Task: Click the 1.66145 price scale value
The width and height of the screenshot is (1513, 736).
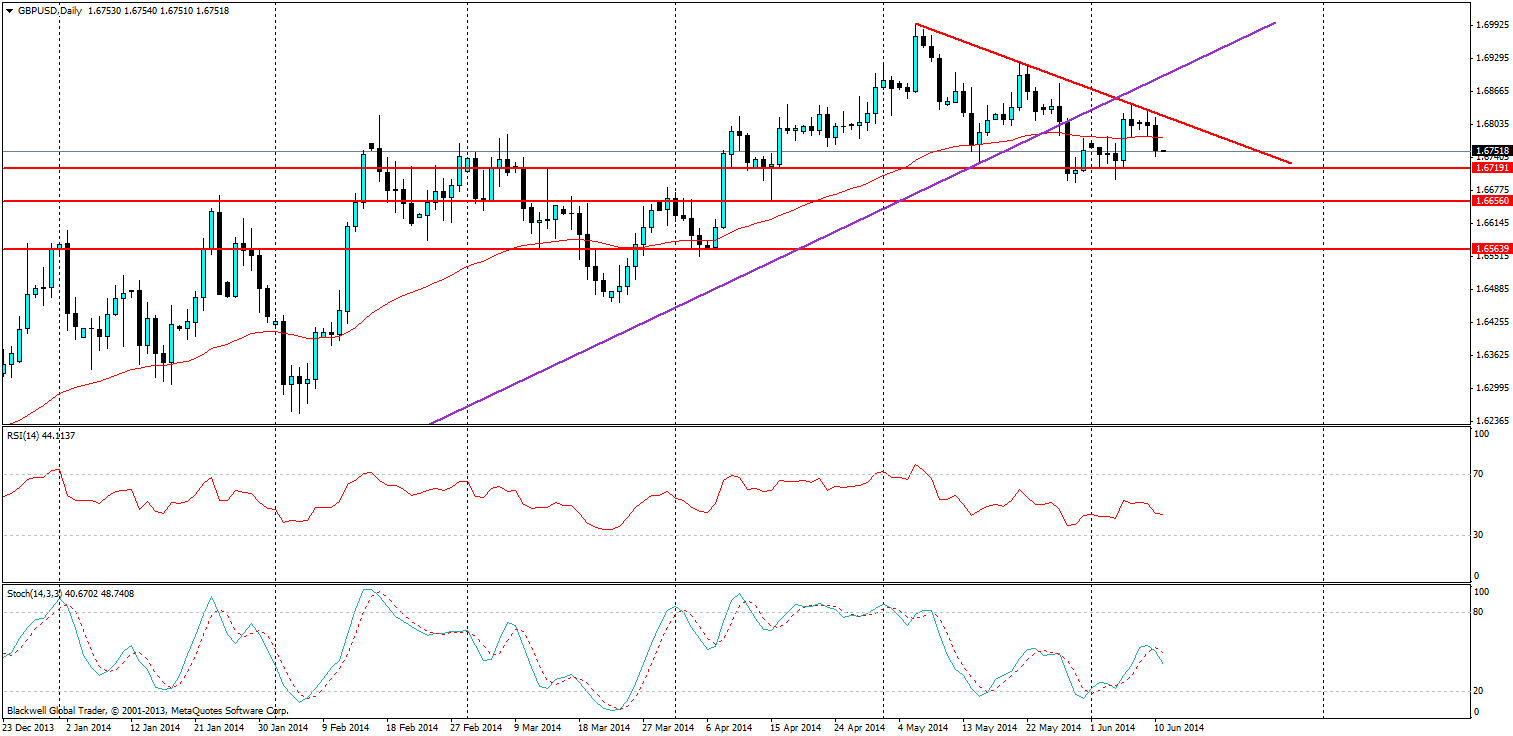Action: [1491, 223]
